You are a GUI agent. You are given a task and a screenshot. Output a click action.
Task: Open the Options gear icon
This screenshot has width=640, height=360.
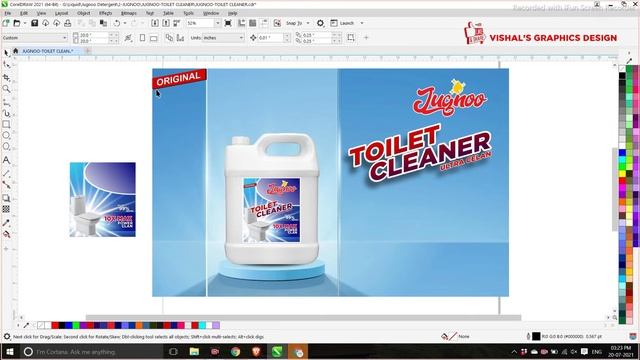tap(320, 23)
